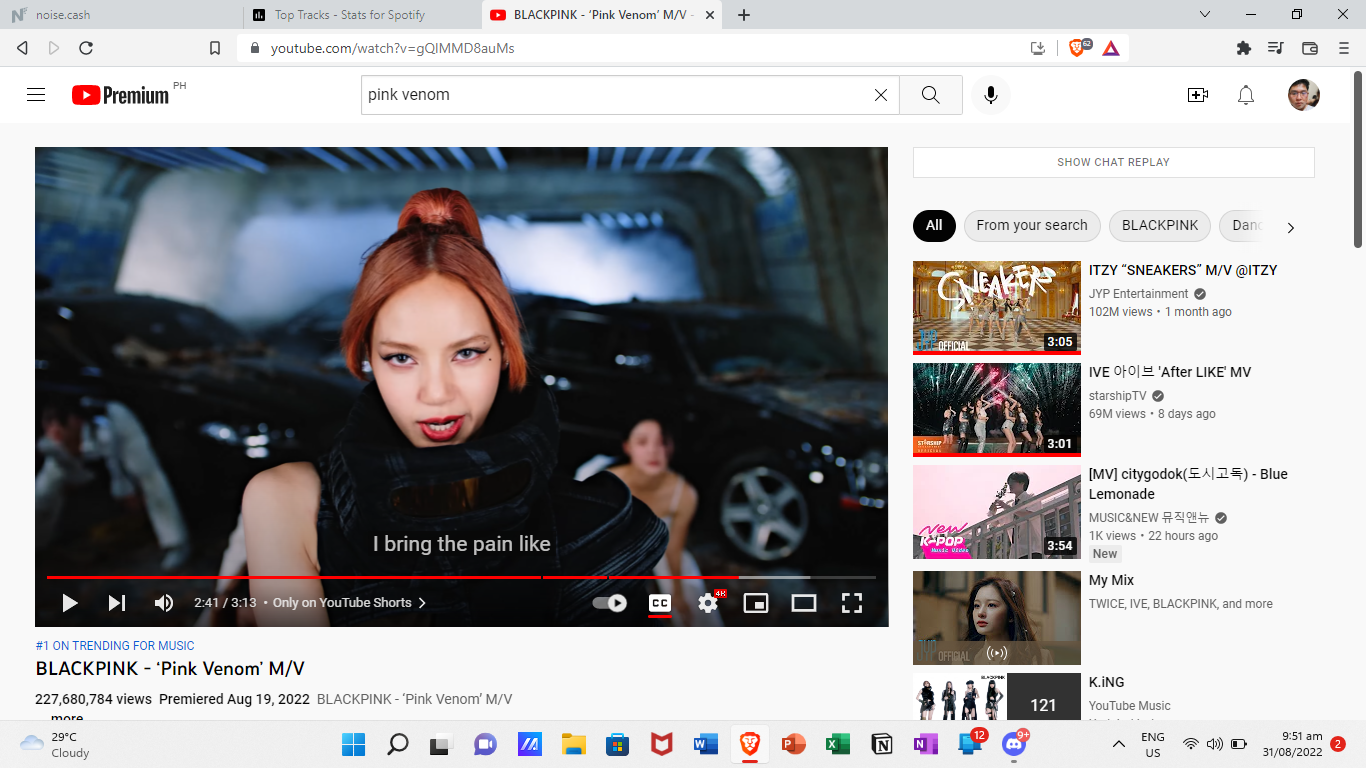The image size is (1366, 768).
Task: Open the Brave Wallet icon
Action: (1310, 48)
